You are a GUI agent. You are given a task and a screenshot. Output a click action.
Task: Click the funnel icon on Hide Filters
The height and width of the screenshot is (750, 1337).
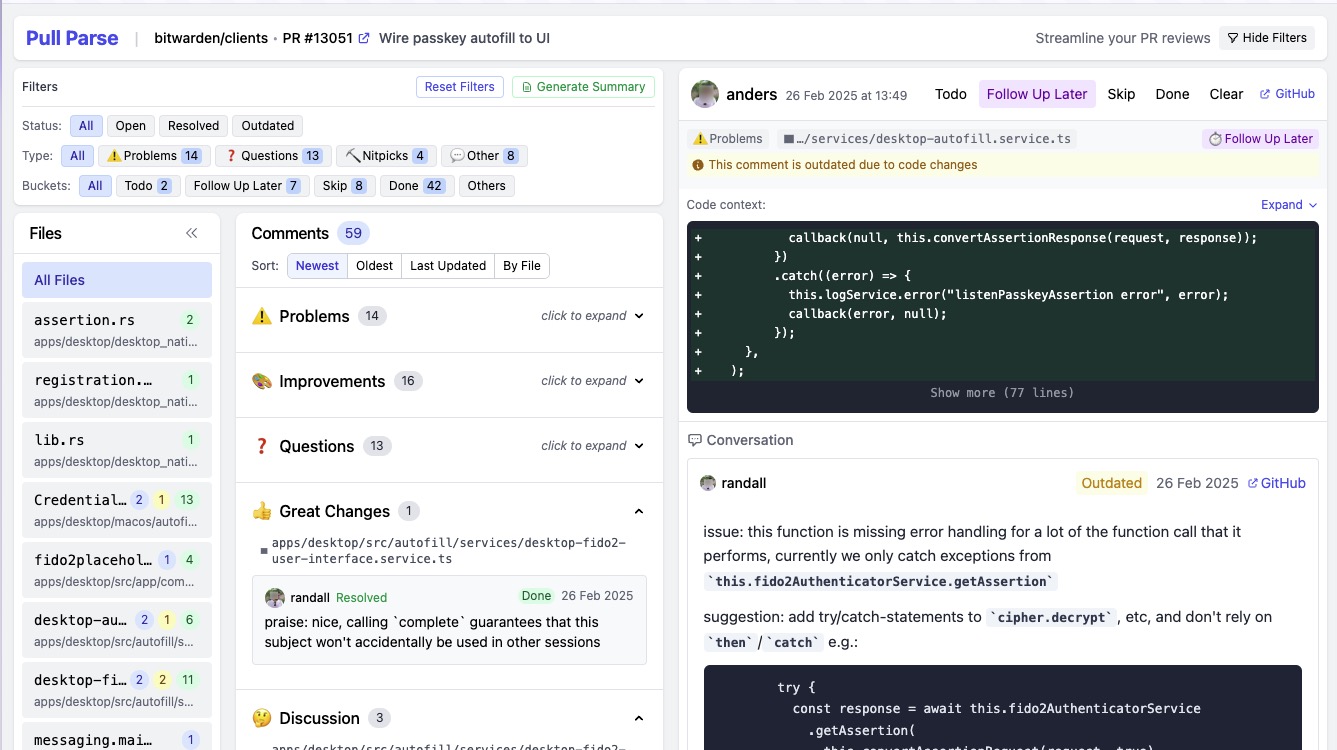[x=1234, y=37]
